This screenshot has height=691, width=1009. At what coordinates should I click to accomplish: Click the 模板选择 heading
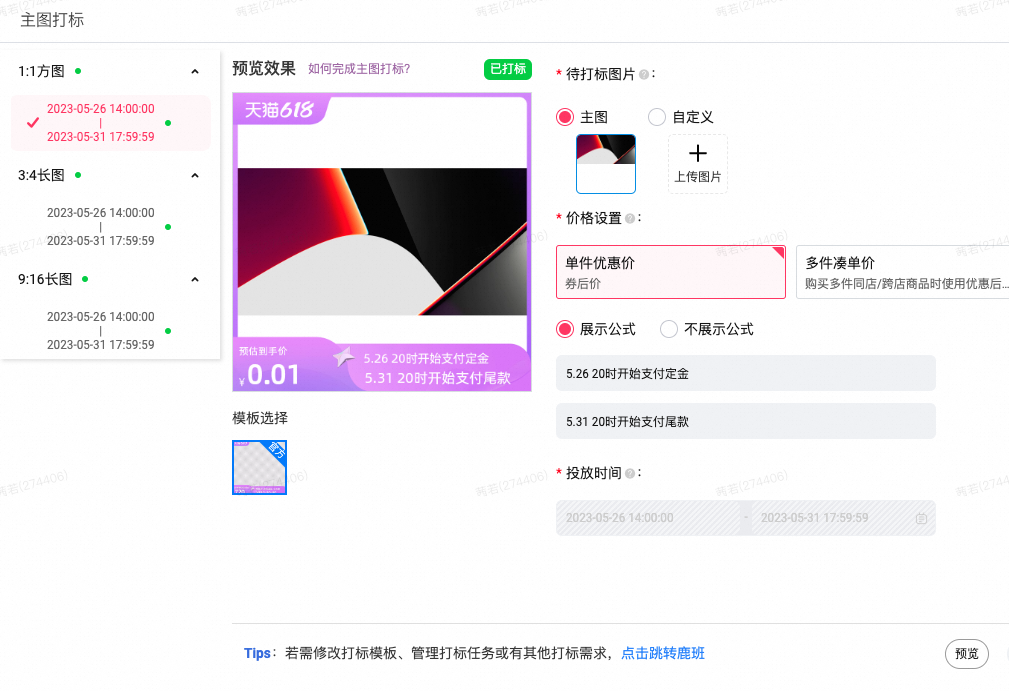coord(260,418)
